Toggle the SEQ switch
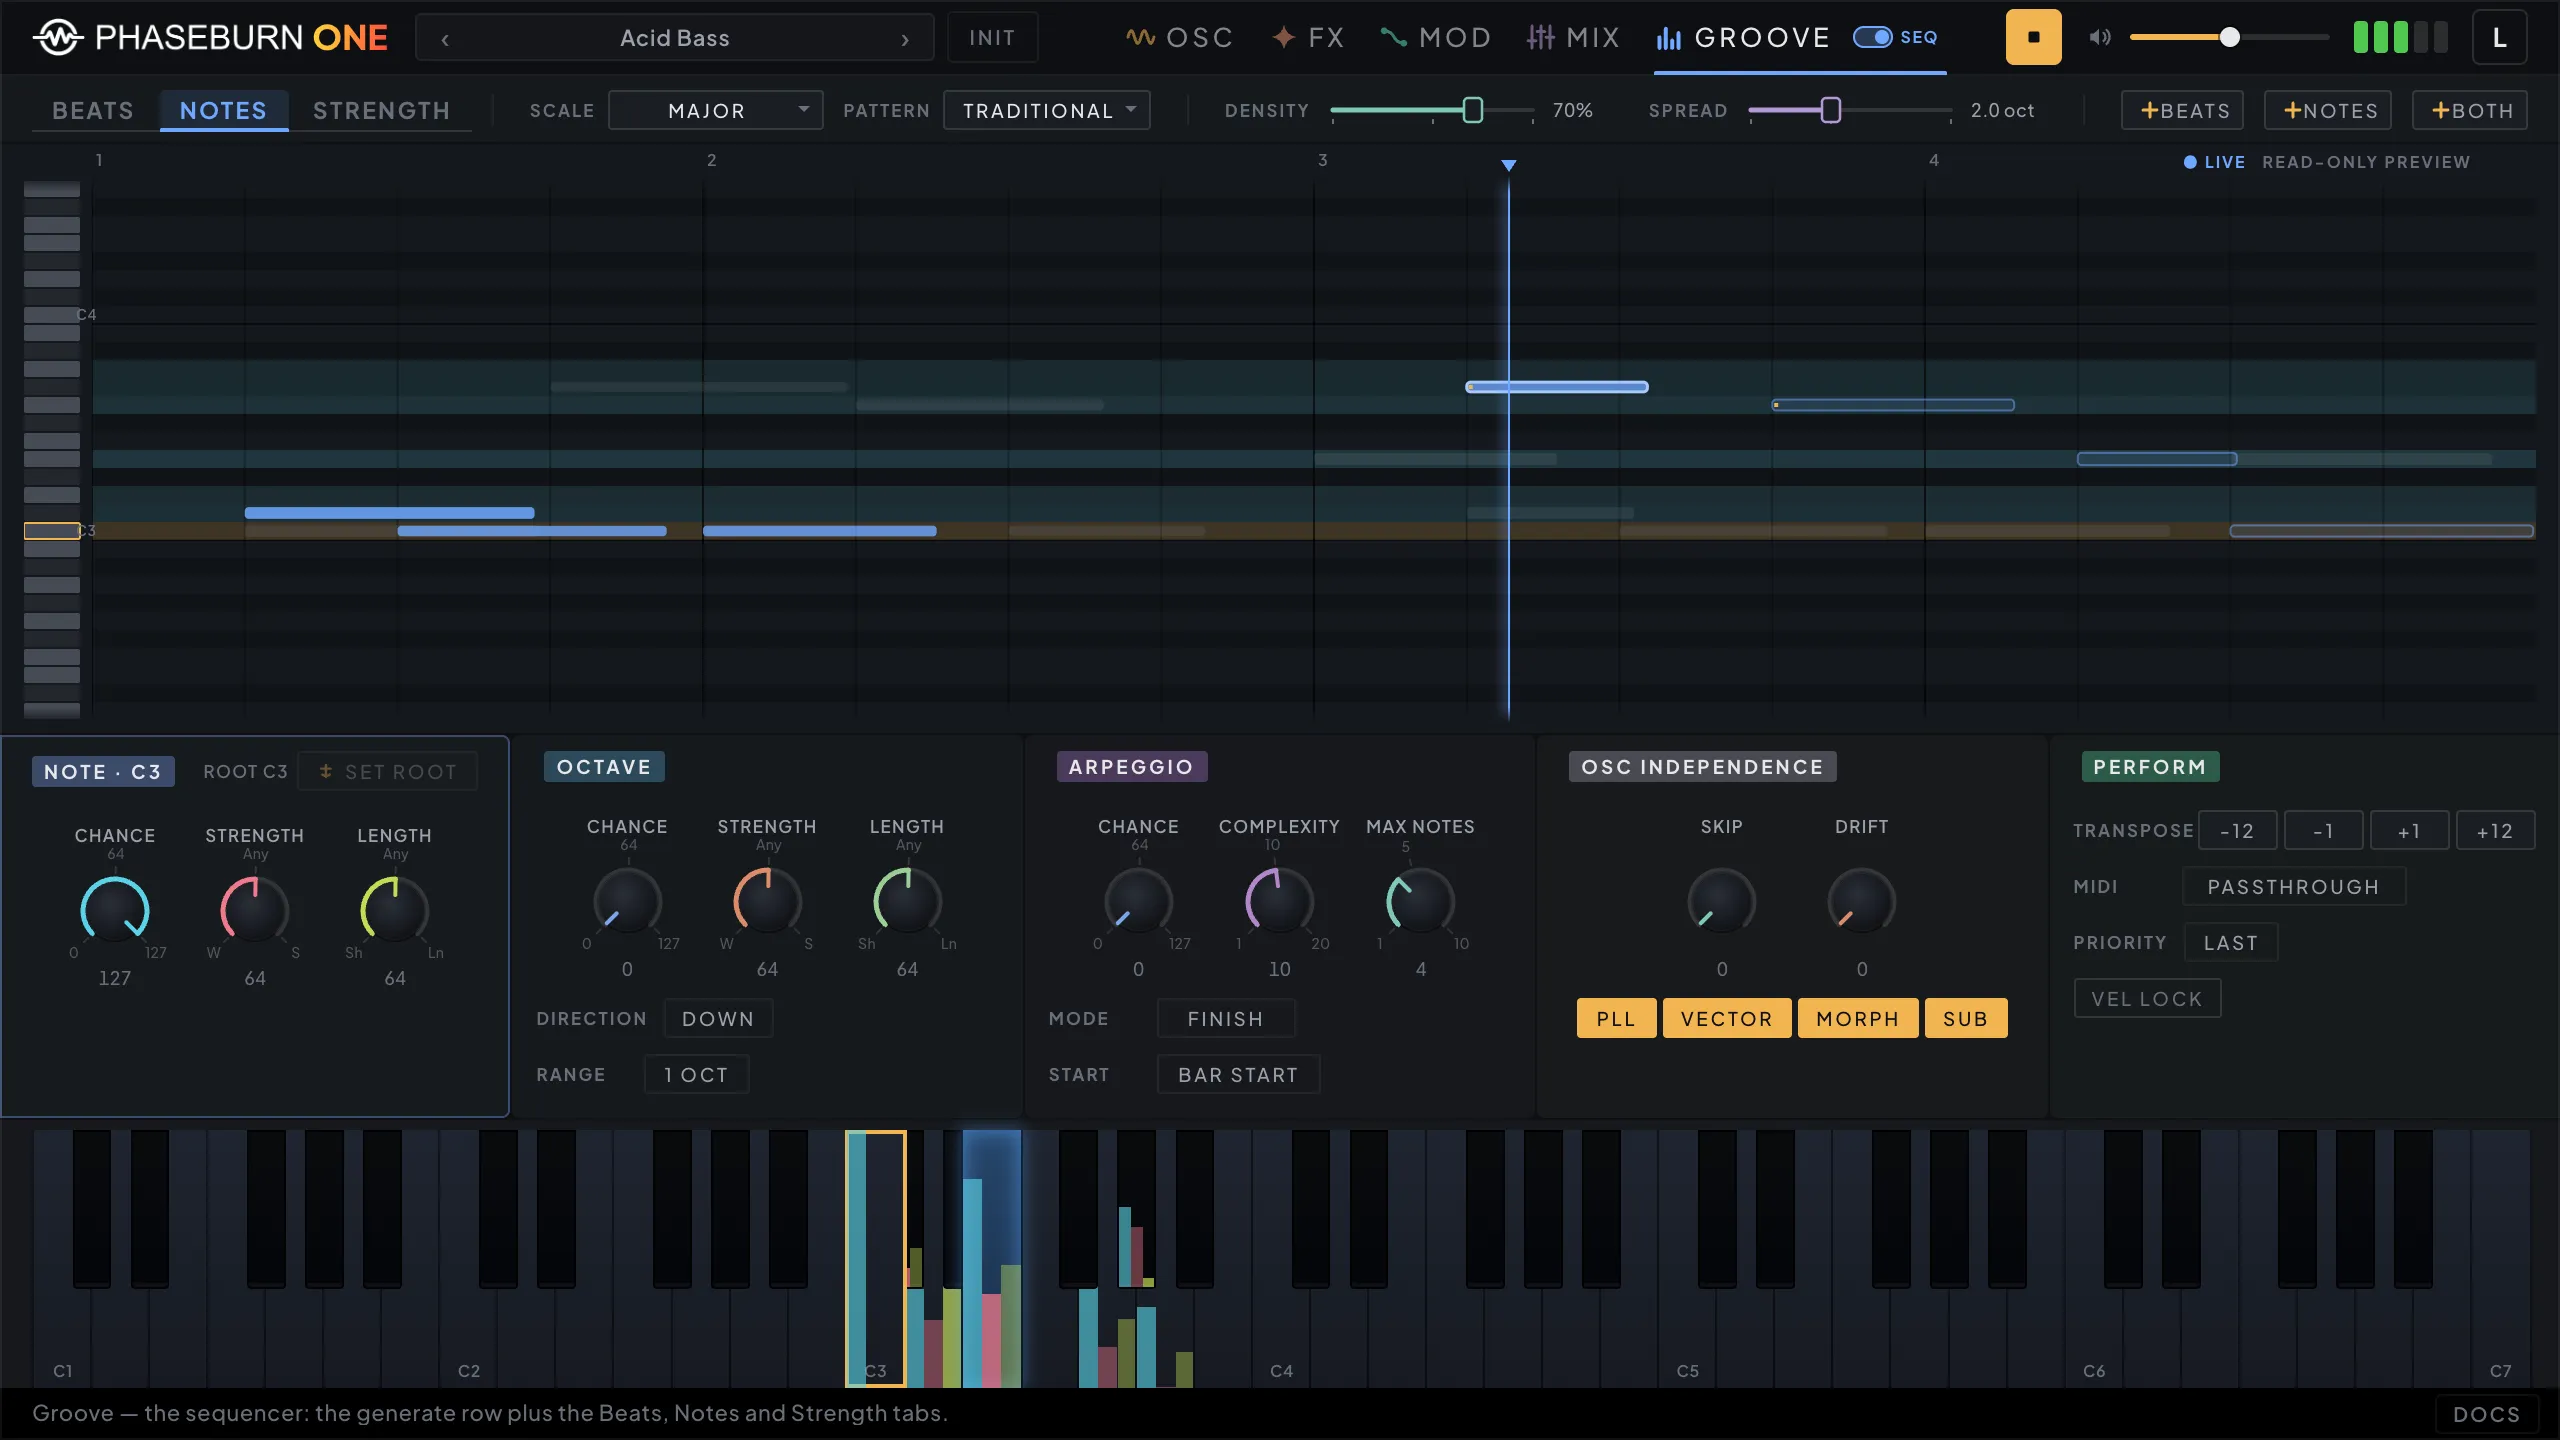2560x1440 pixels. [1872, 37]
